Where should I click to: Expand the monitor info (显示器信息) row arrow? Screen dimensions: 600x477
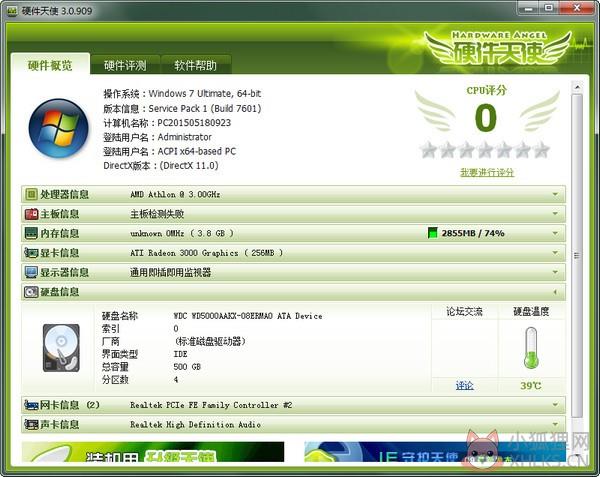coord(555,272)
